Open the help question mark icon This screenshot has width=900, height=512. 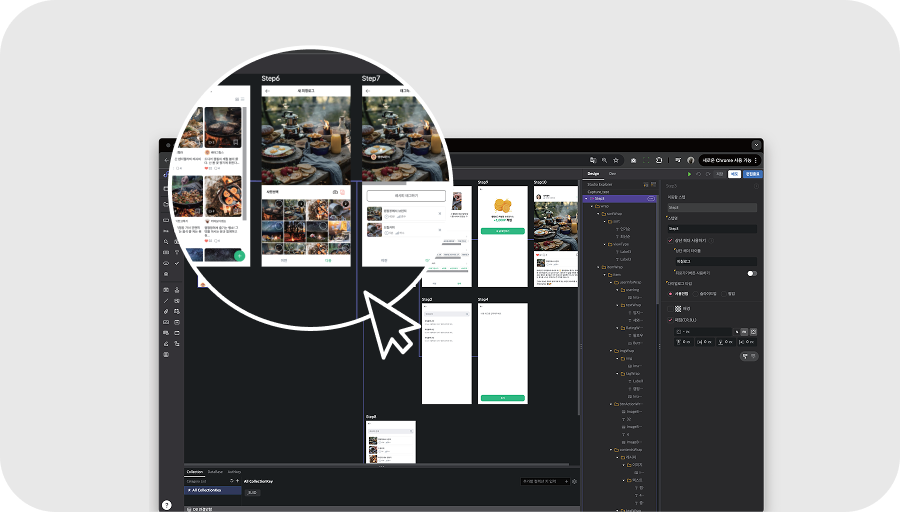click(x=167, y=505)
